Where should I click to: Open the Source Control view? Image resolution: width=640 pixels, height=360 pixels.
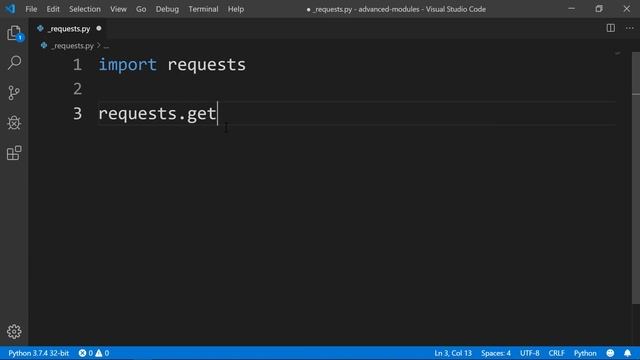pos(14,93)
